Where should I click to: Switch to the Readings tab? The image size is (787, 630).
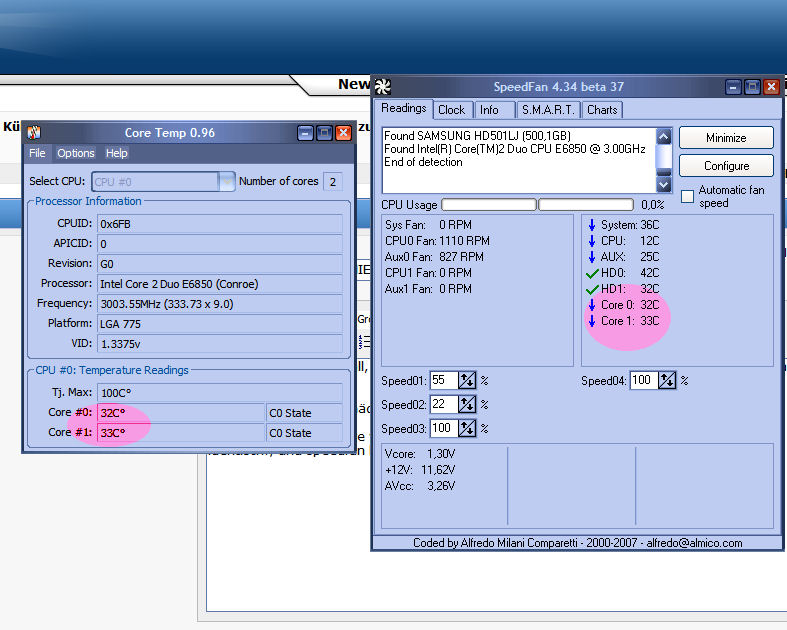coord(404,108)
